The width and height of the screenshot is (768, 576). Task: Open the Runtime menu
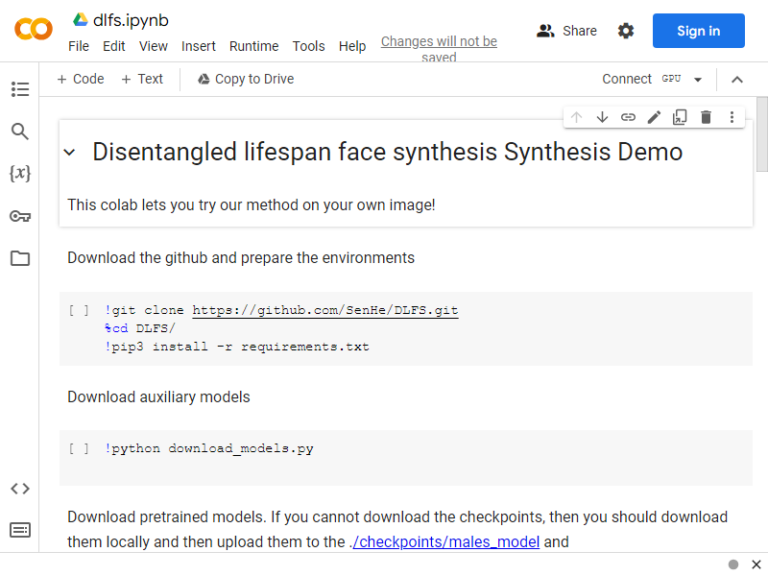[x=254, y=46]
